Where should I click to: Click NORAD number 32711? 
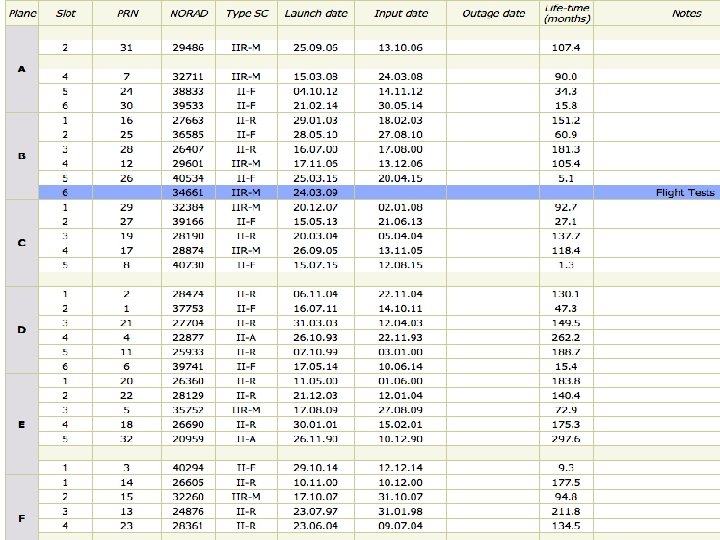pos(188,76)
